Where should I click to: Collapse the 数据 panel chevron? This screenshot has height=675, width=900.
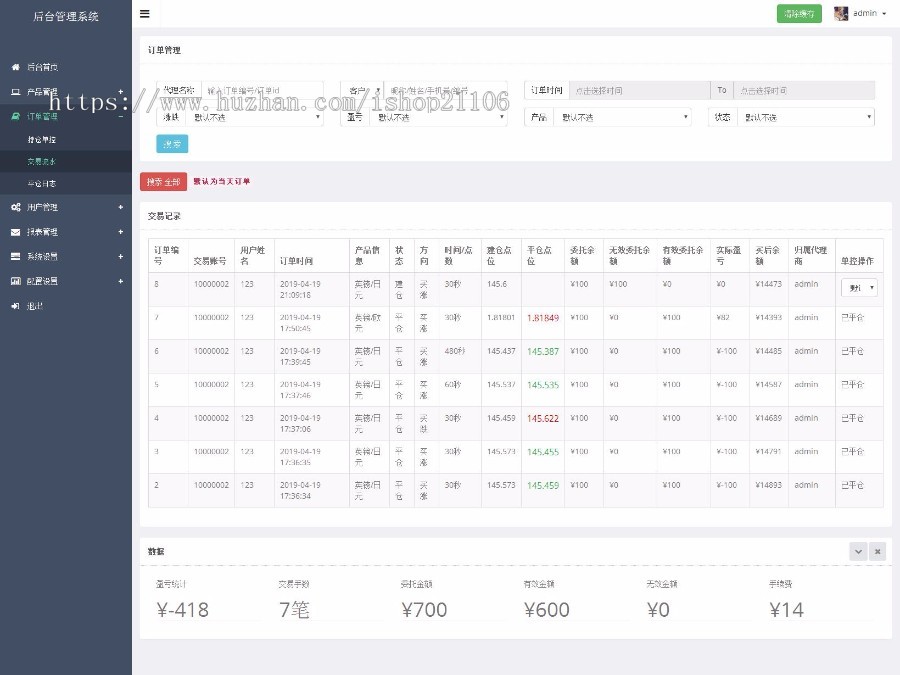click(x=858, y=552)
